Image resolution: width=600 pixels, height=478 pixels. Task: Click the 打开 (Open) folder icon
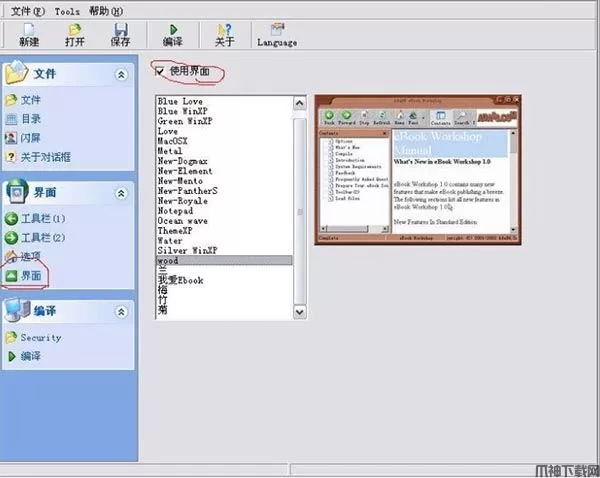click(x=75, y=29)
